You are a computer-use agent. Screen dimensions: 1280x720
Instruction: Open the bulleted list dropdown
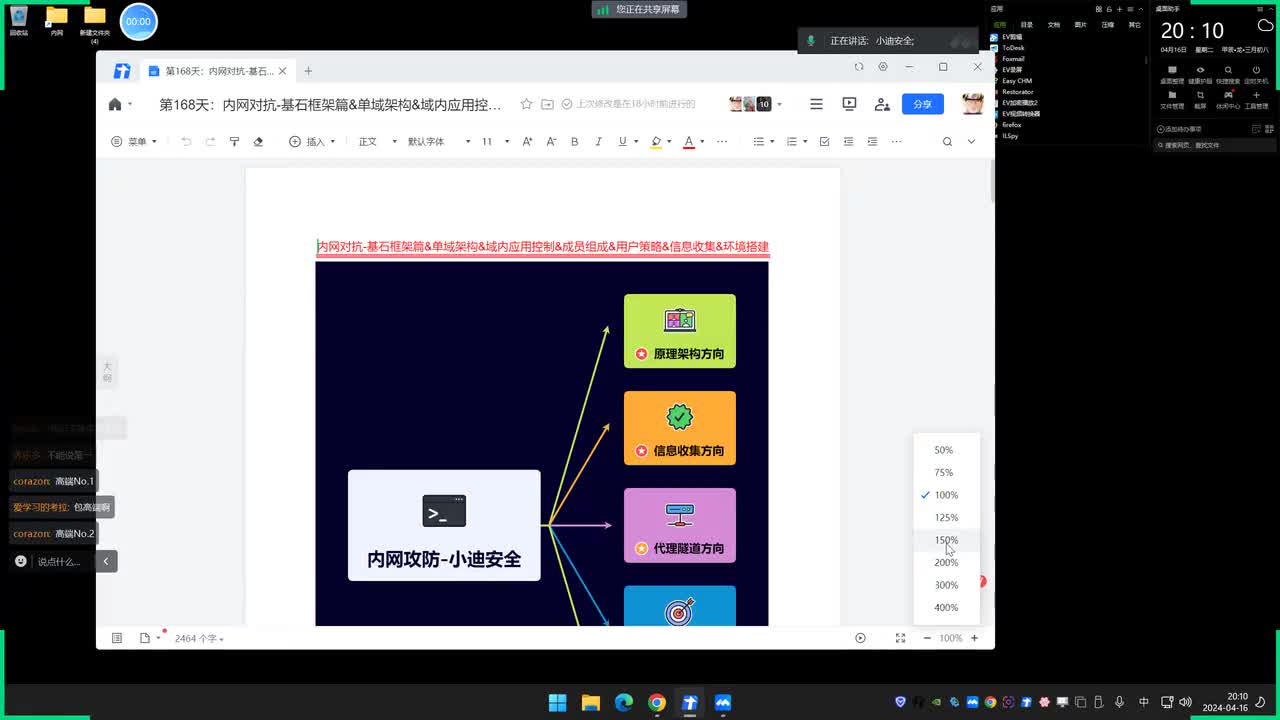pos(763,142)
